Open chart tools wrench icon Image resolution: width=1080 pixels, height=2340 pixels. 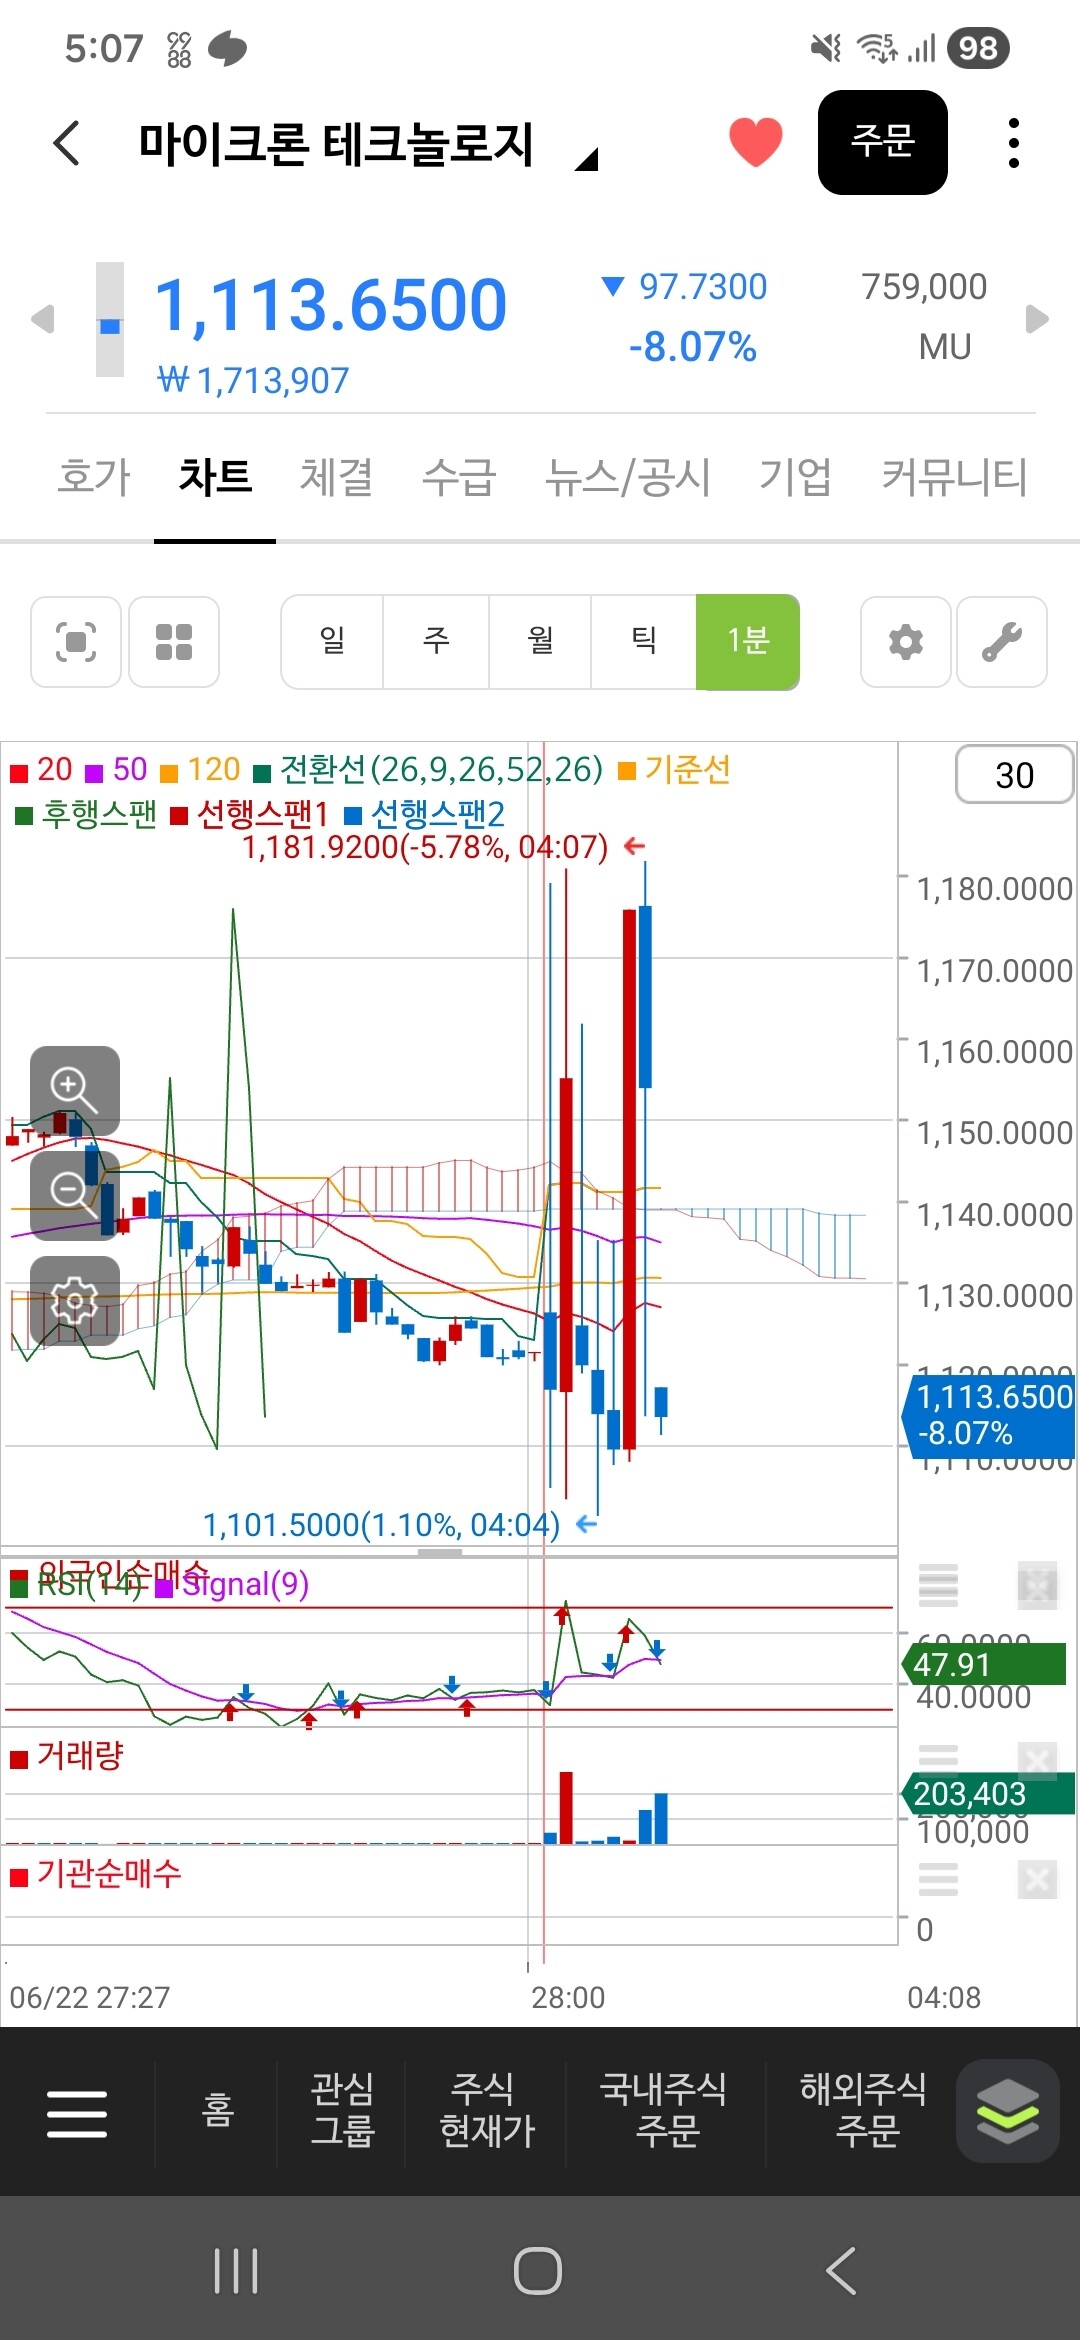coord(1002,642)
